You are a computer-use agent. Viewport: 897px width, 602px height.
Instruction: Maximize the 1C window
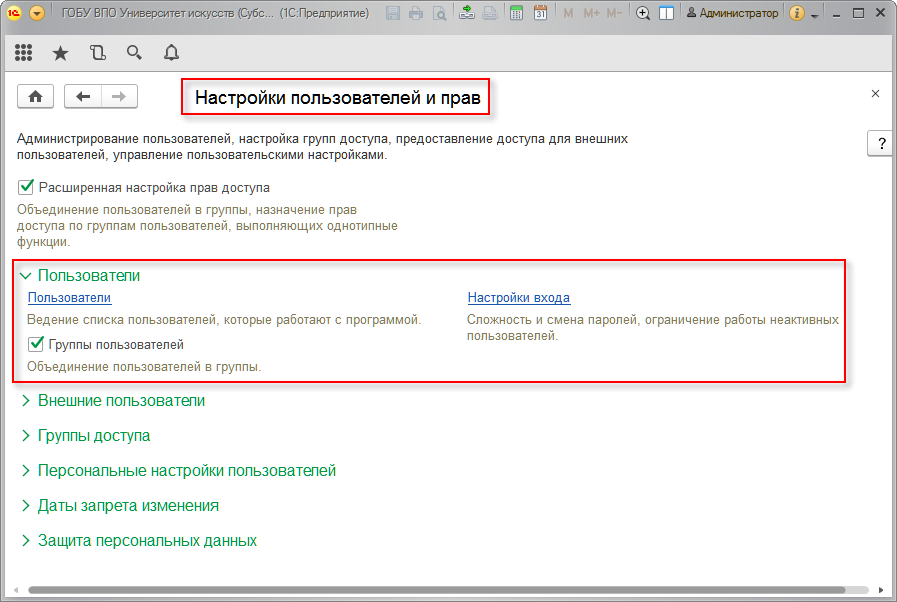click(858, 13)
